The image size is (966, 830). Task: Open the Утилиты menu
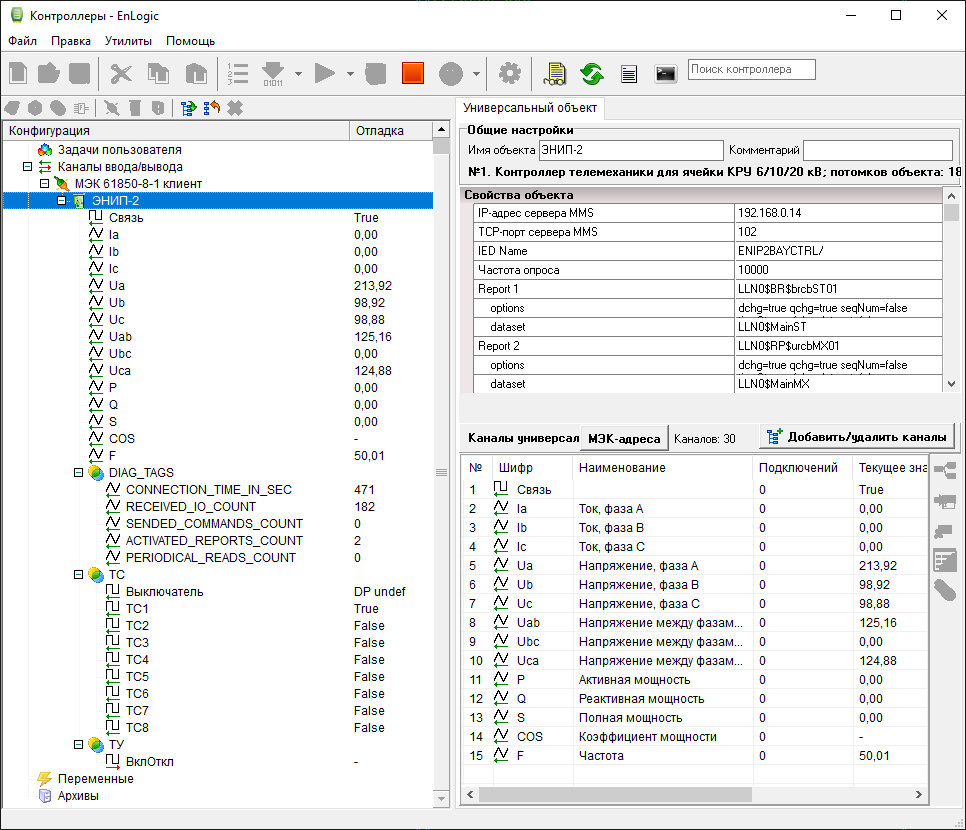[128, 41]
